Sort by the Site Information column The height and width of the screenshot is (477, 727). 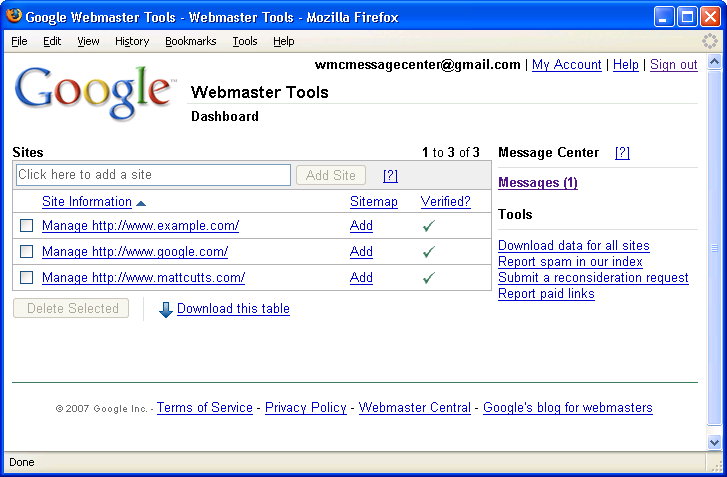[x=87, y=202]
